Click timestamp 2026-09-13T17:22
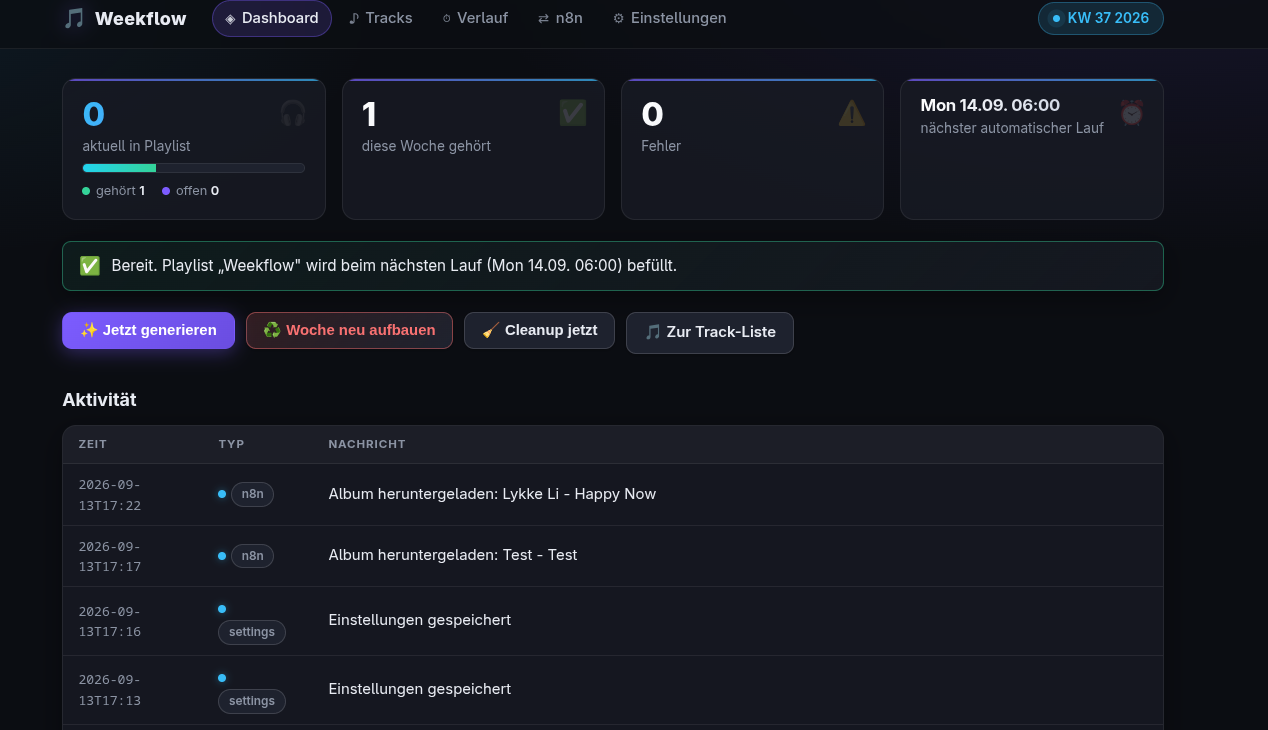Viewport: 1268px width, 730px height. (110, 495)
